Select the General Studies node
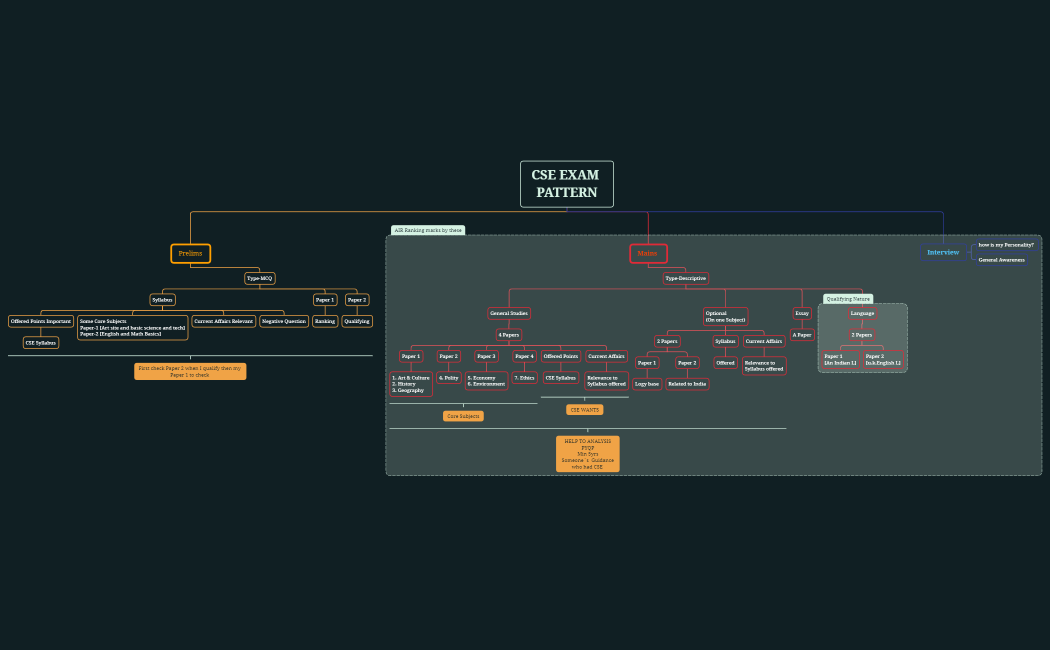 click(x=509, y=313)
